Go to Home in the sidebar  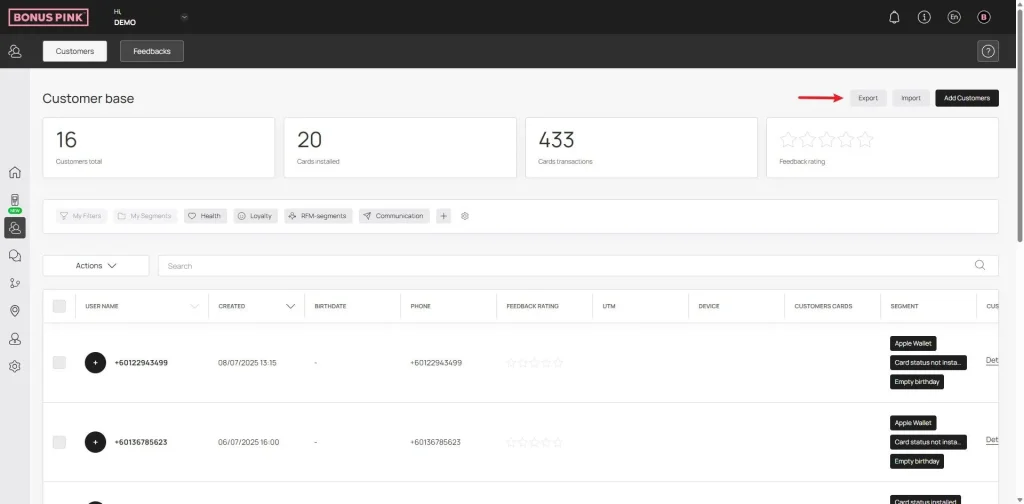(15, 172)
